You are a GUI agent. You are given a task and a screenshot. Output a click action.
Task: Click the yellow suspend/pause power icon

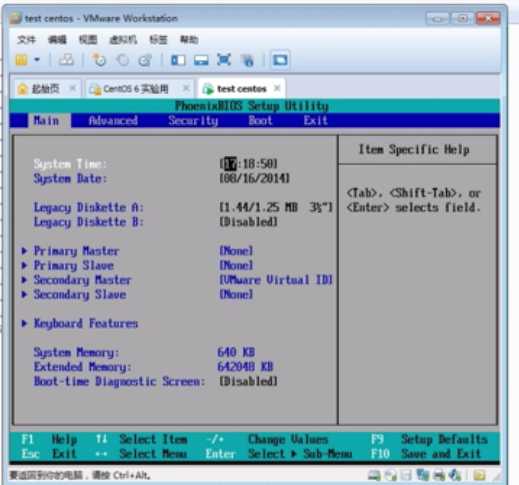point(22,60)
